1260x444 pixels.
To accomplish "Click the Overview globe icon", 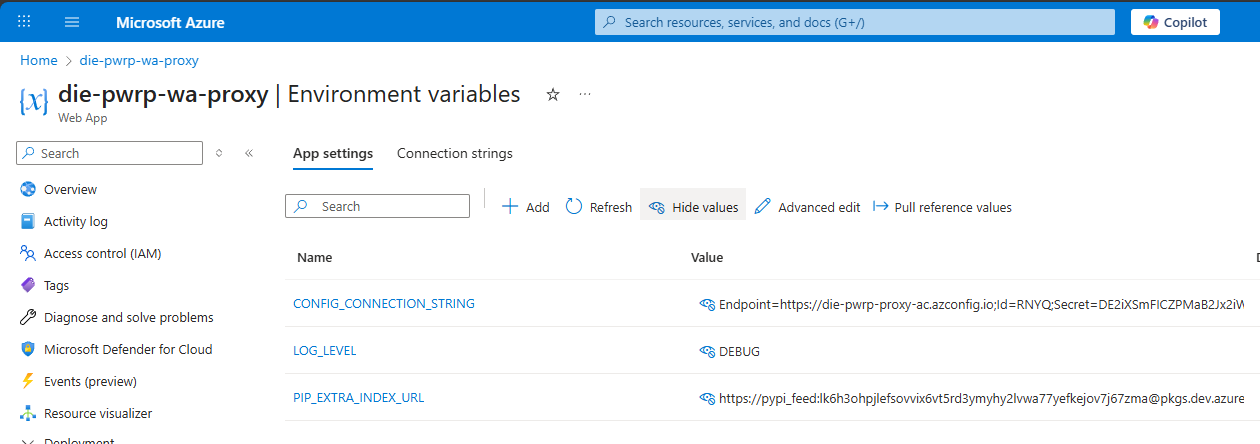I will tap(28, 189).
